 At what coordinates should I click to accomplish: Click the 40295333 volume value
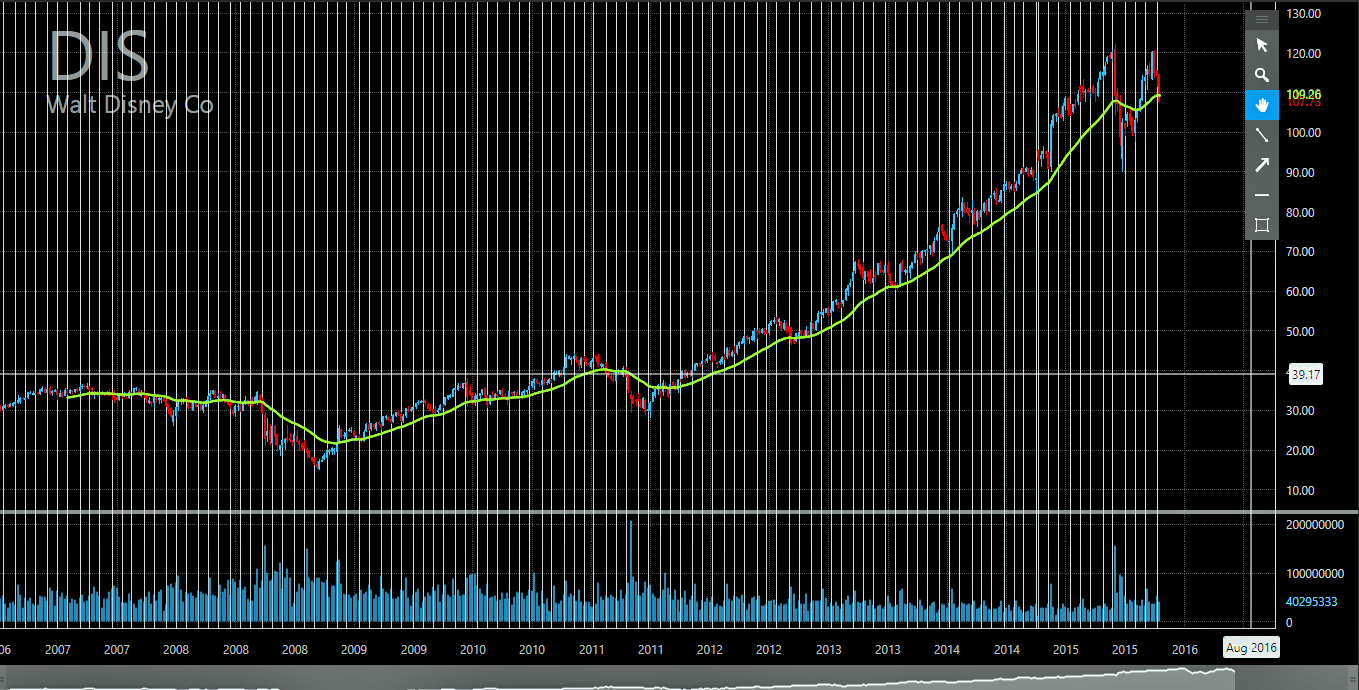(x=1312, y=602)
